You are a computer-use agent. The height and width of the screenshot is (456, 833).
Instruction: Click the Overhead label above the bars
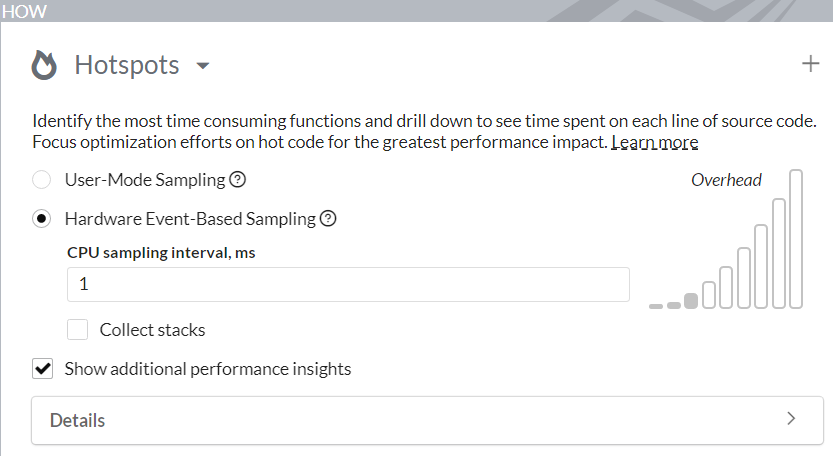pos(726,181)
